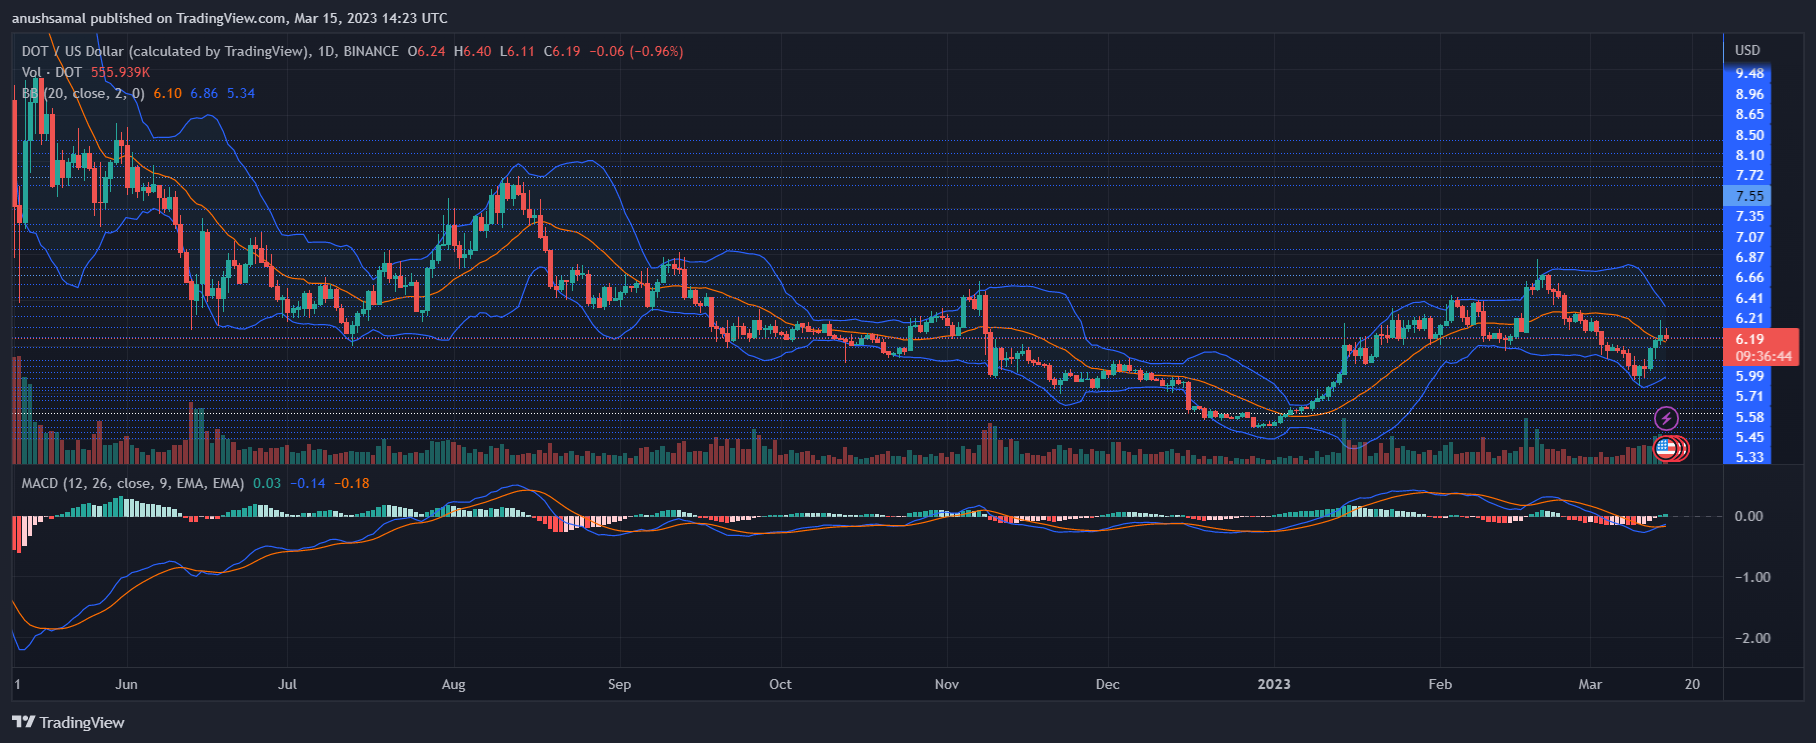Click the 5.33 label on the price axis
The image size is (1816, 743).
click(1749, 457)
